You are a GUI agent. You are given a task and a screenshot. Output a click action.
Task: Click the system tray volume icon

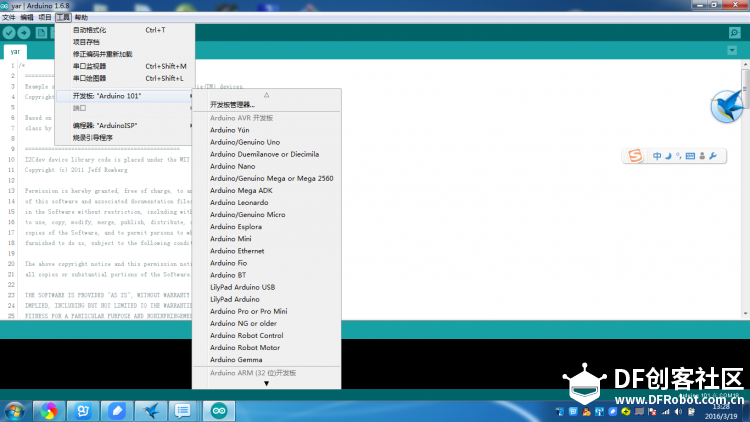point(678,412)
